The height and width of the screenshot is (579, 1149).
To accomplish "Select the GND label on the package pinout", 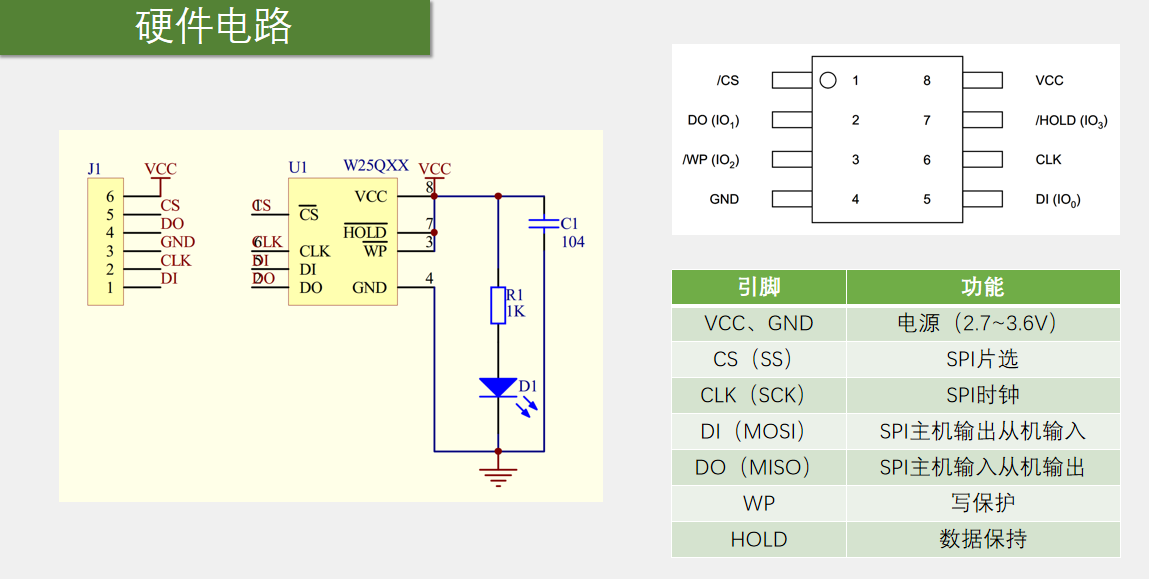I will 724,199.
